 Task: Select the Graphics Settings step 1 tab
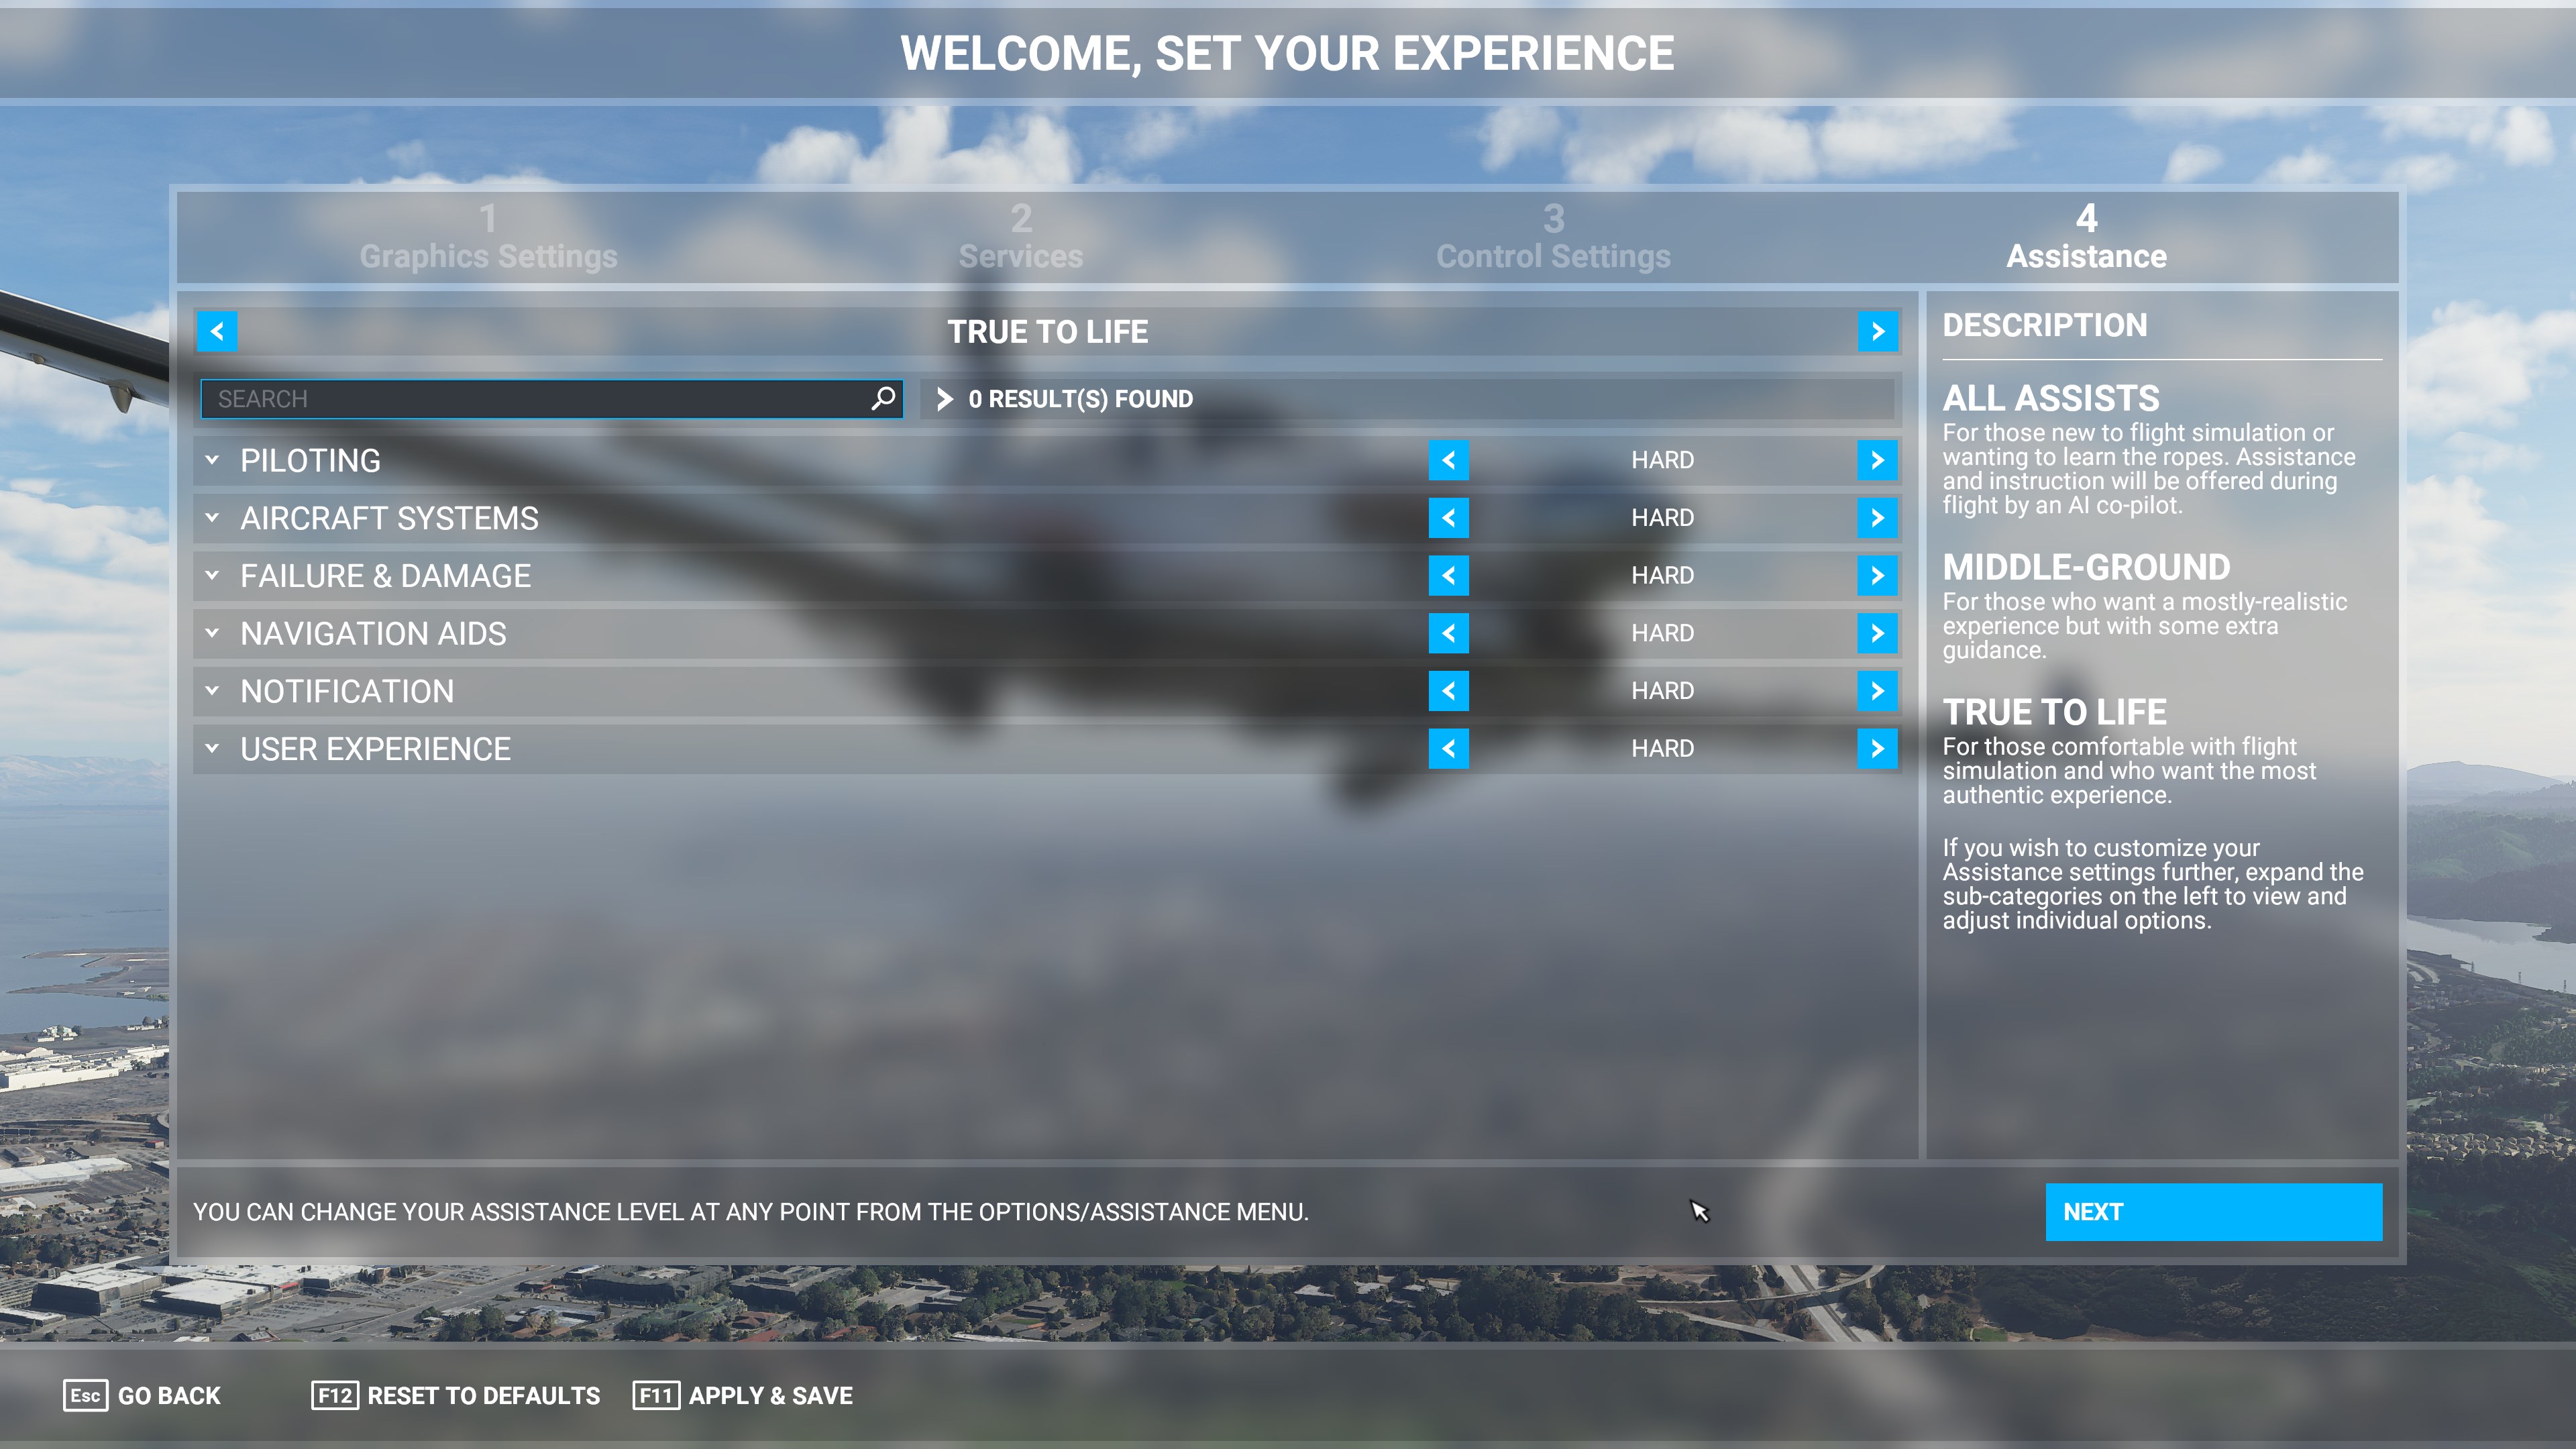[x=490, y=235]
